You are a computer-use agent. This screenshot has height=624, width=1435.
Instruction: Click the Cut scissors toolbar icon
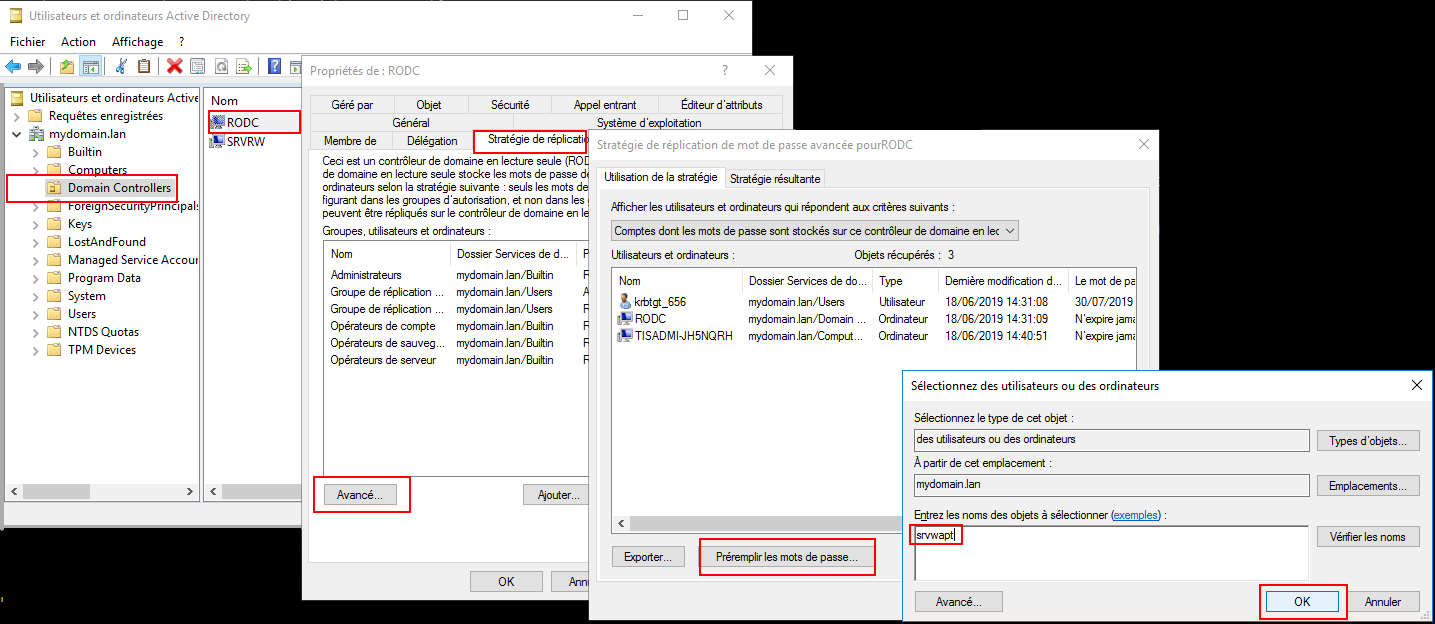pyautogui.click(x=121, y=67)
